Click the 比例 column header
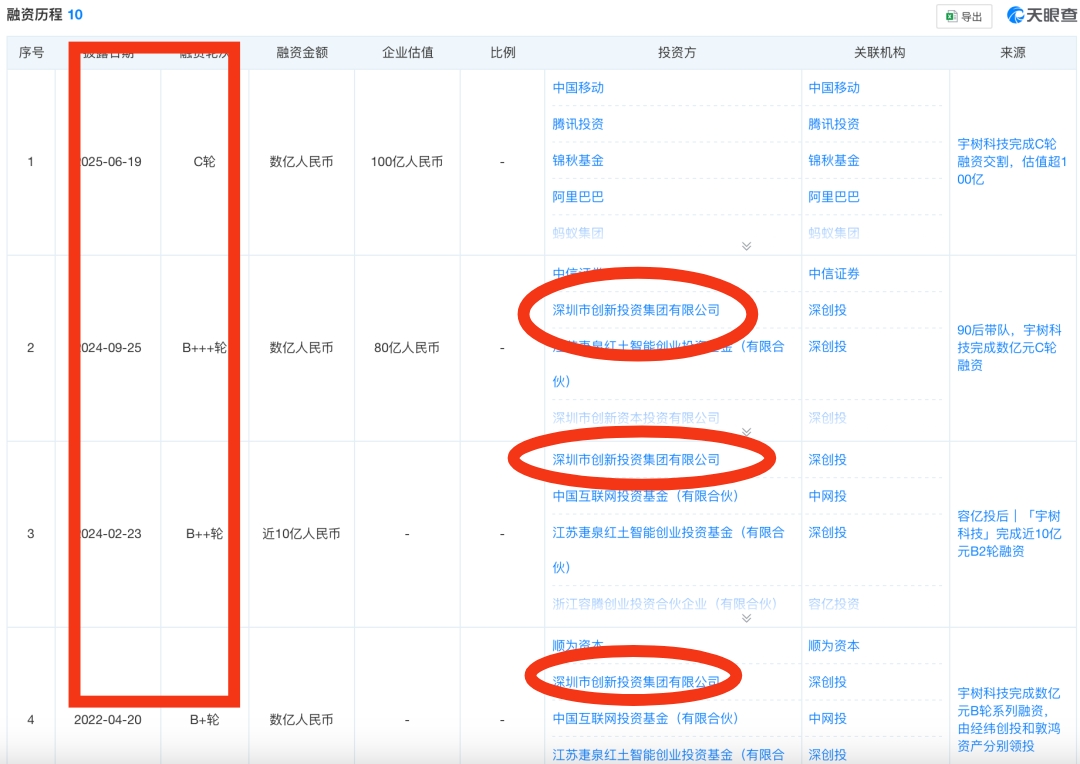This screenshot has height=764, width=1080. point(502,52)
